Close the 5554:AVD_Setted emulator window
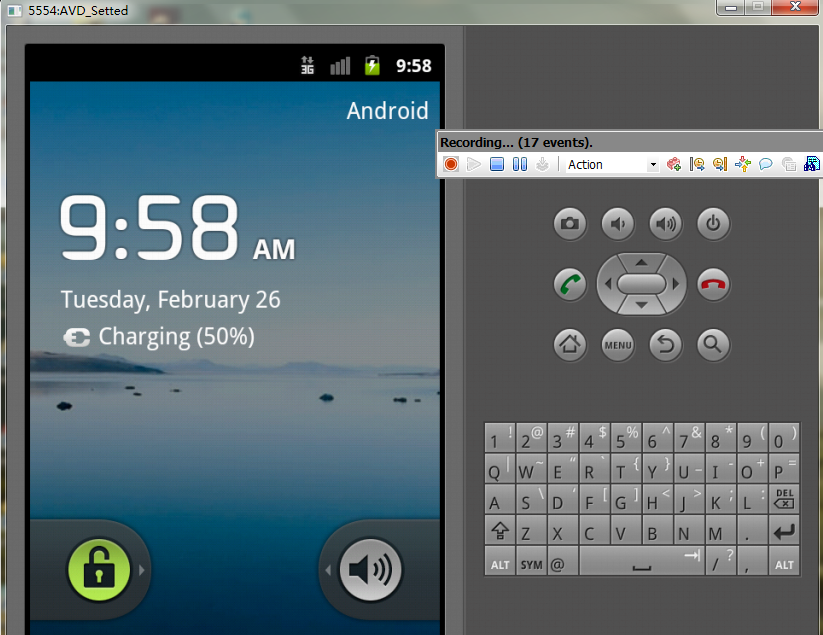The width and height of the screenshot is (823, 635). point(796,7)
